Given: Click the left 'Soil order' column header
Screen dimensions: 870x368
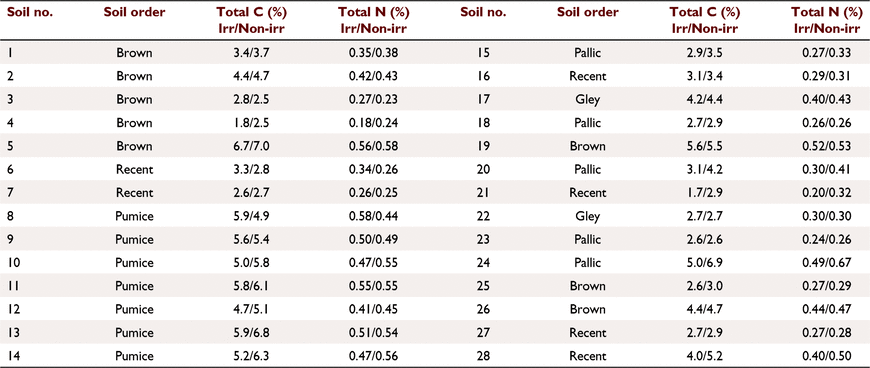Looking at the screenshot, I should [134, 13].
